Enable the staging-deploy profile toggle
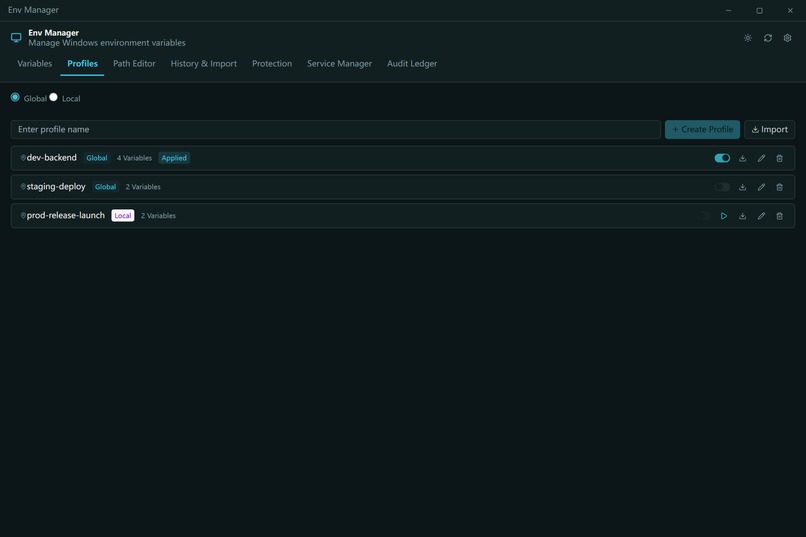This screenshot has height=537, width=806. [x=722, y=187]
